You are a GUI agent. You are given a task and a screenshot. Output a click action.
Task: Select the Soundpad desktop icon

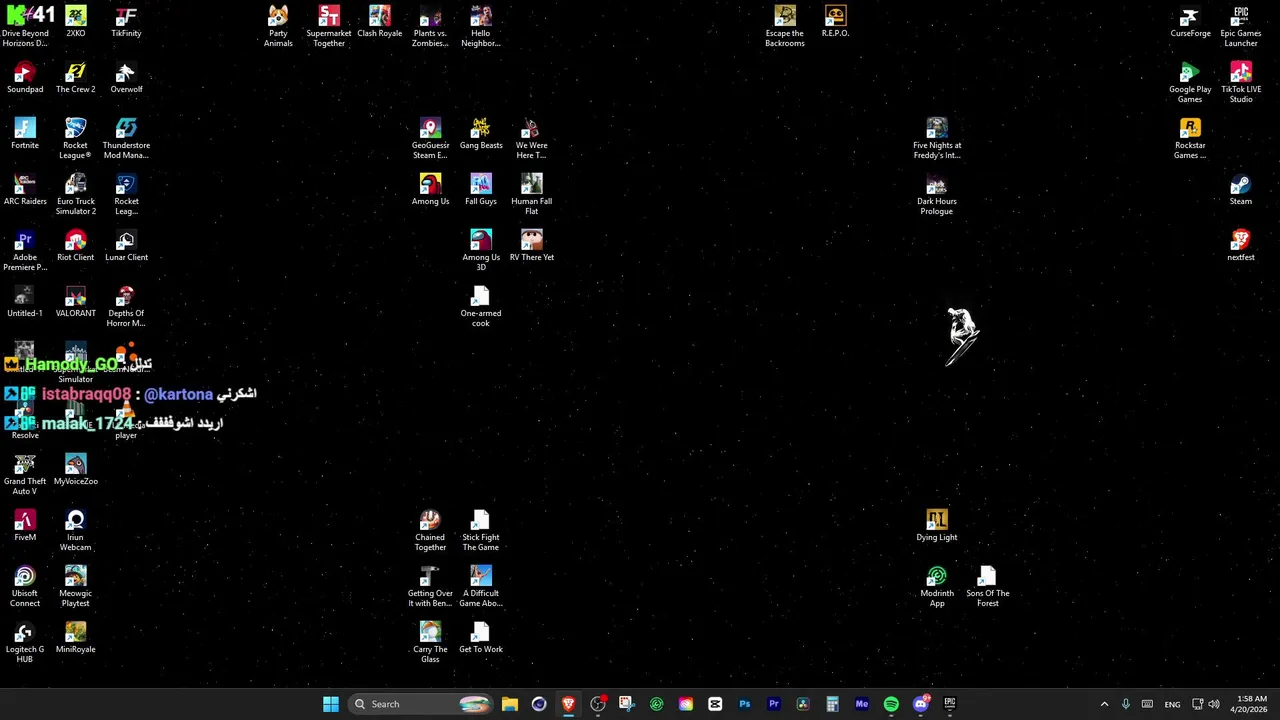[x=25, y=77]
